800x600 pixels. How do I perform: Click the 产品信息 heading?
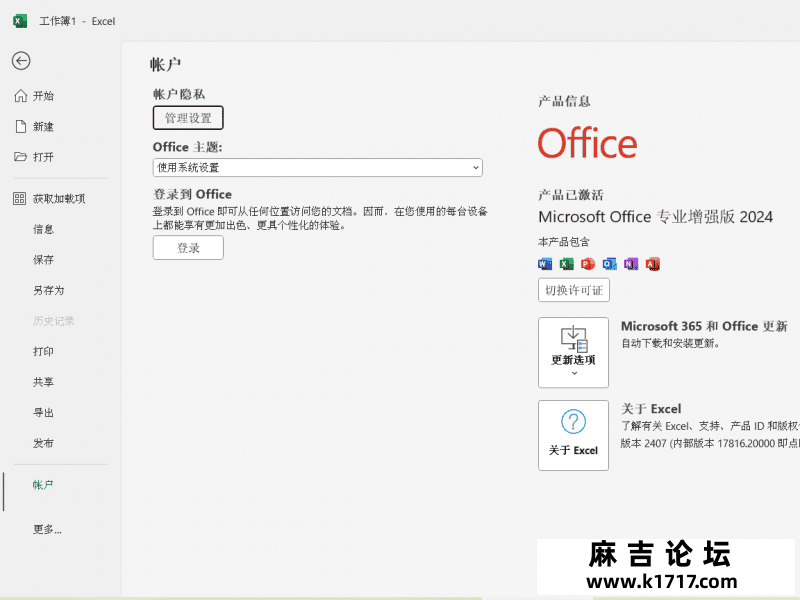pos(564,102)
